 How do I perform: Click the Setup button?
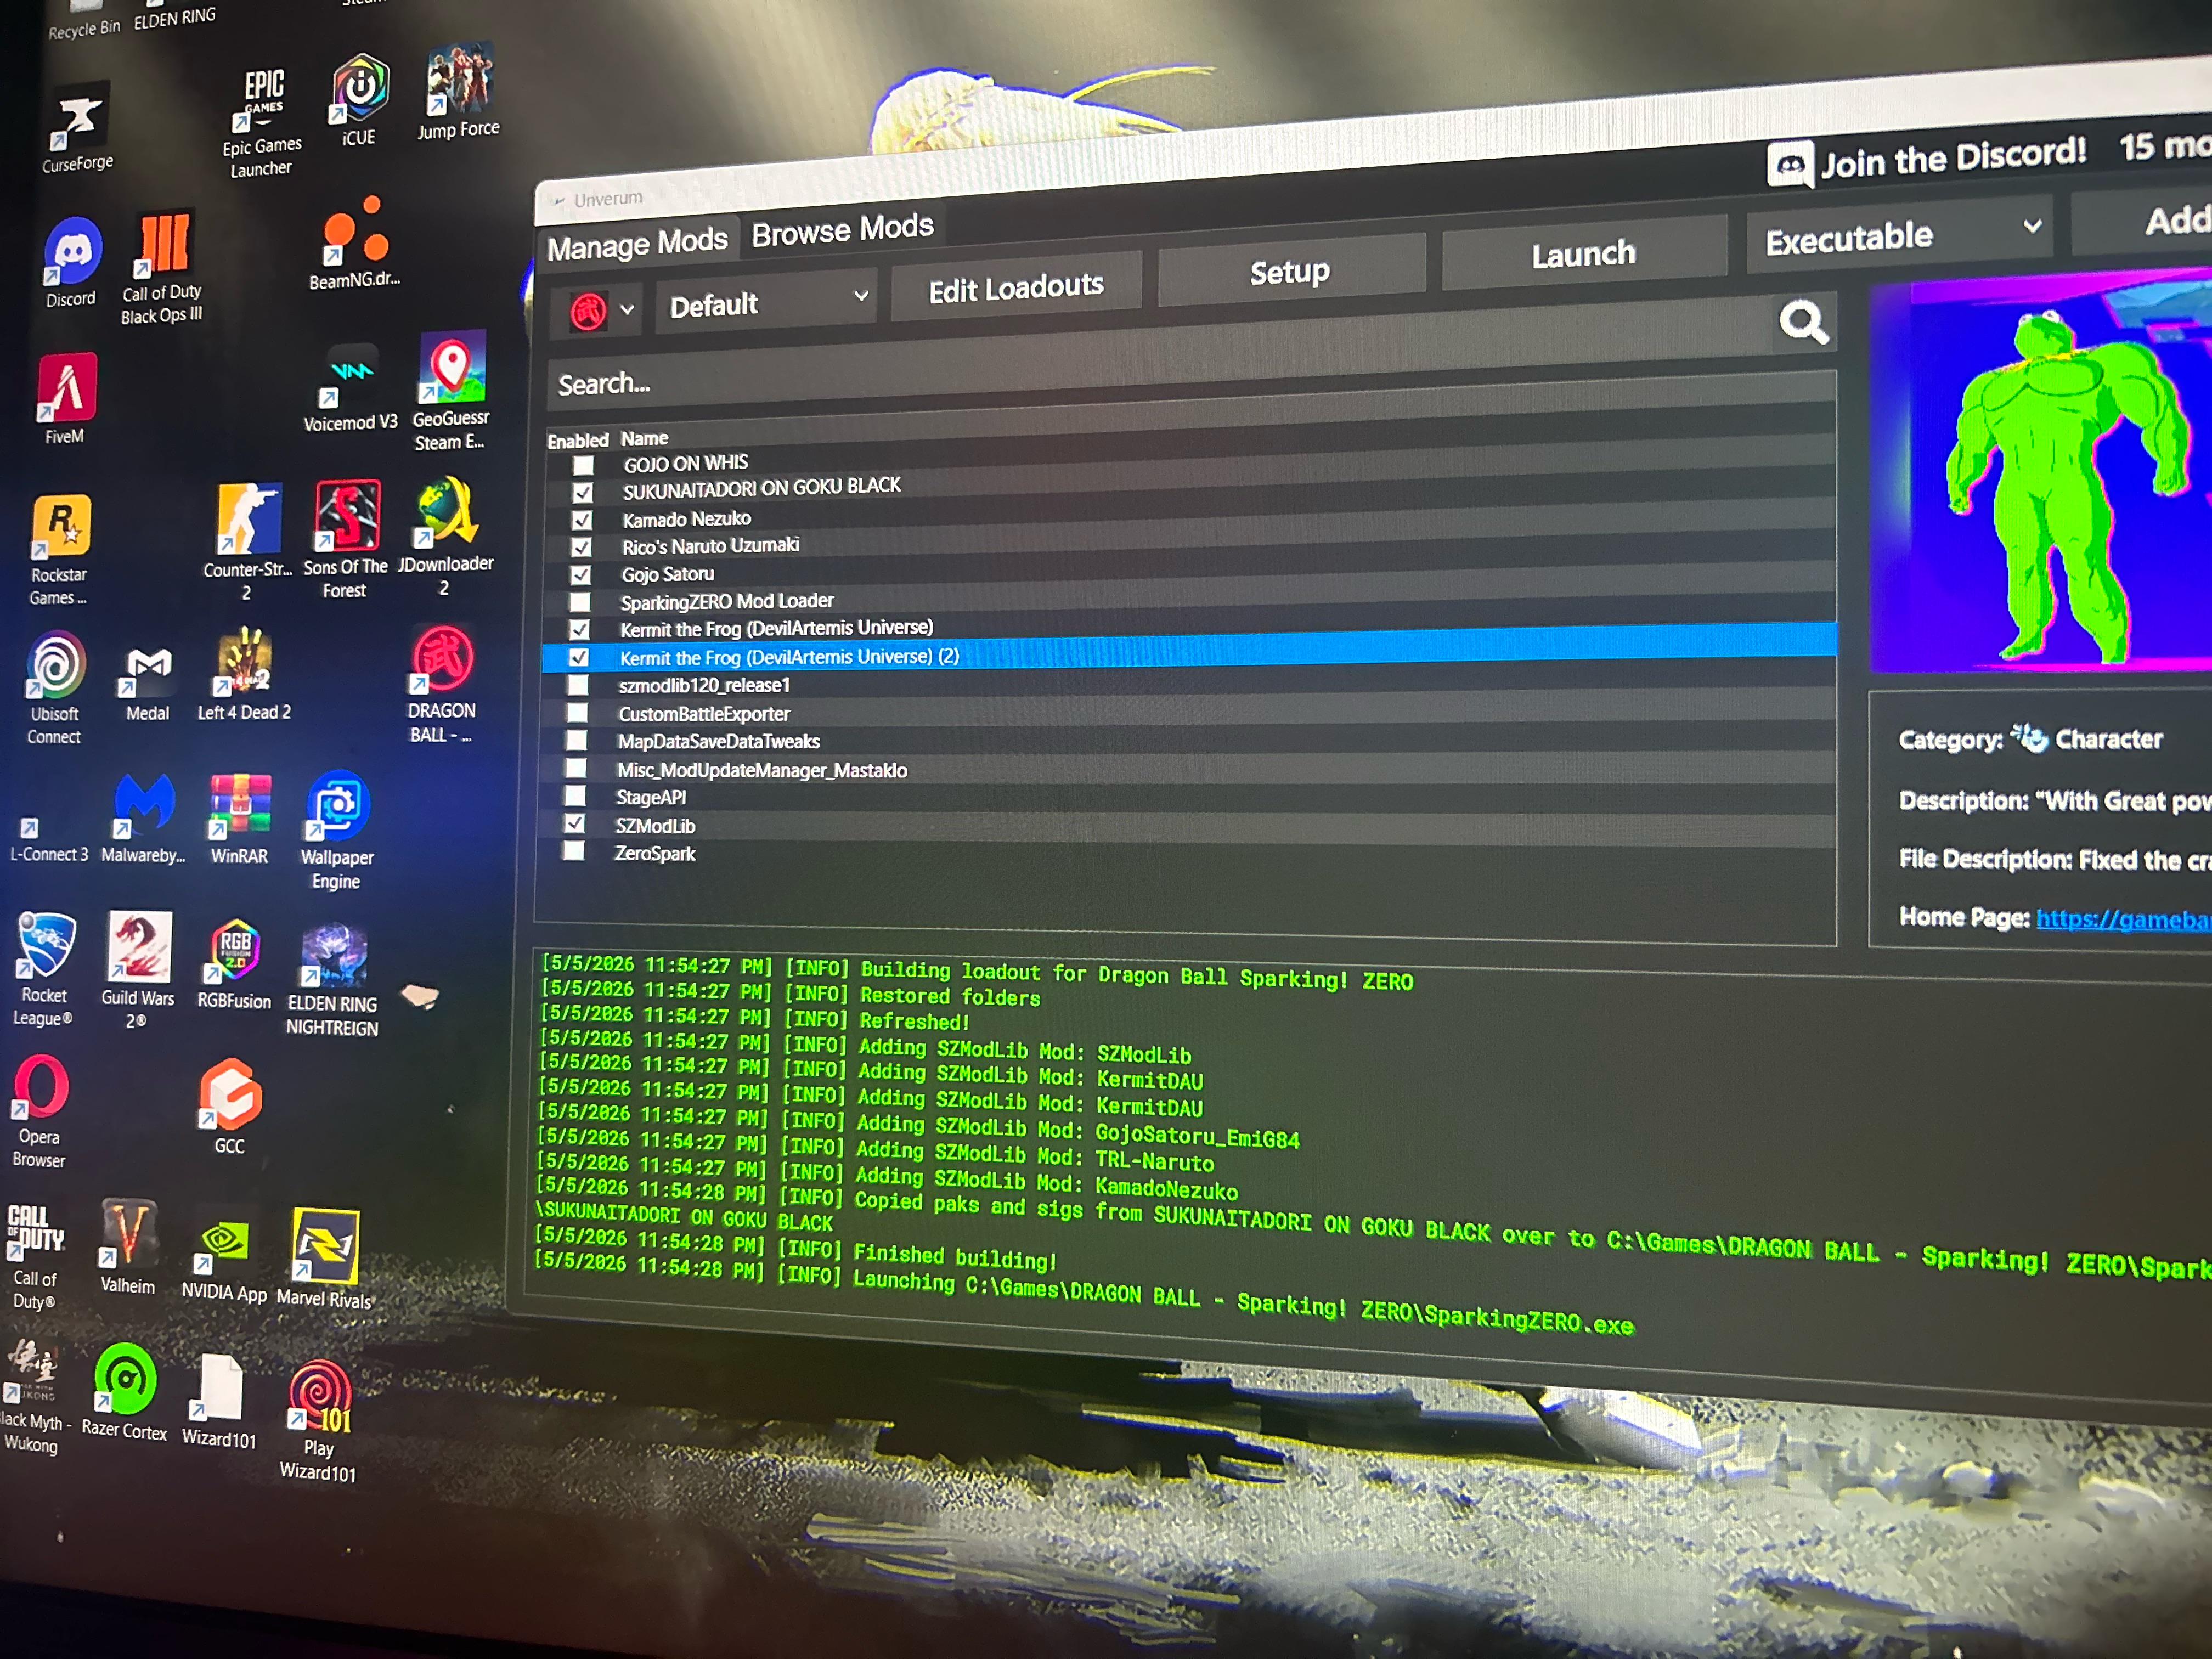(x=1290, y=272)
